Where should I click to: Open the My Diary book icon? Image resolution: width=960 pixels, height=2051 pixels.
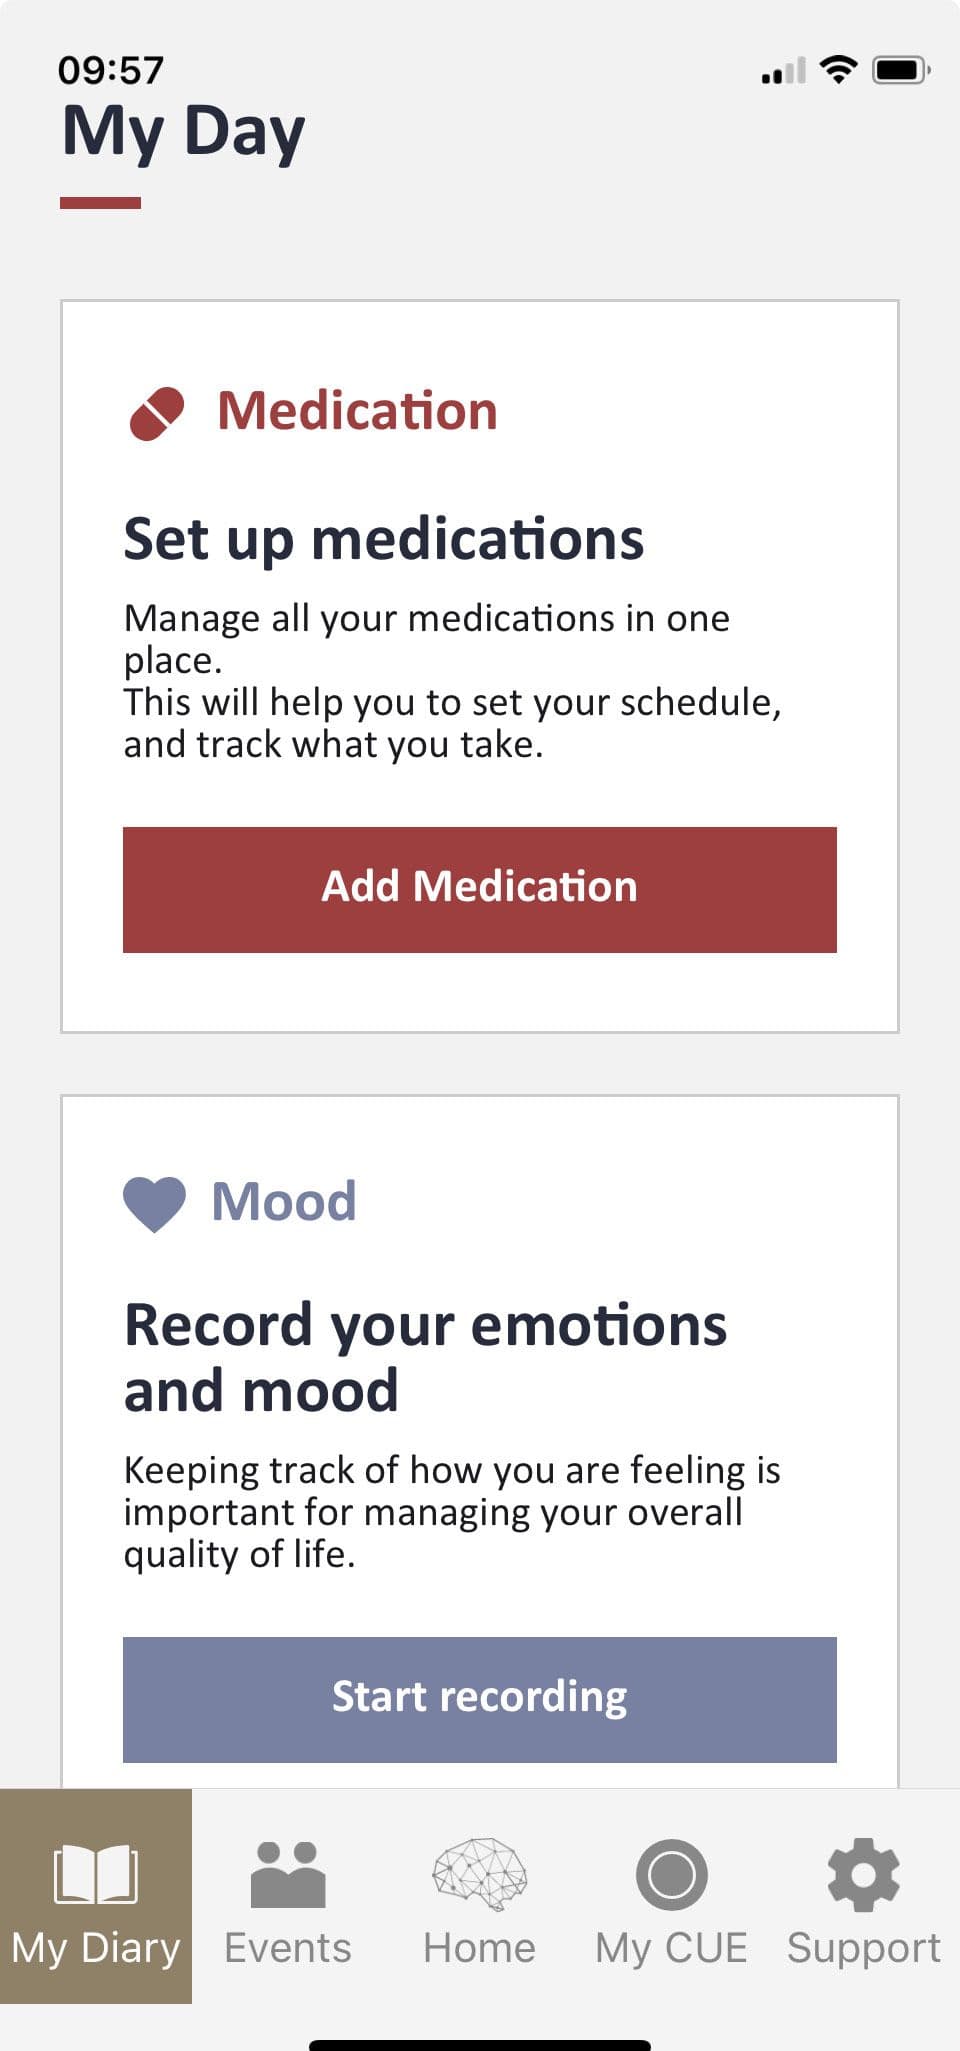click(96, 1873)
